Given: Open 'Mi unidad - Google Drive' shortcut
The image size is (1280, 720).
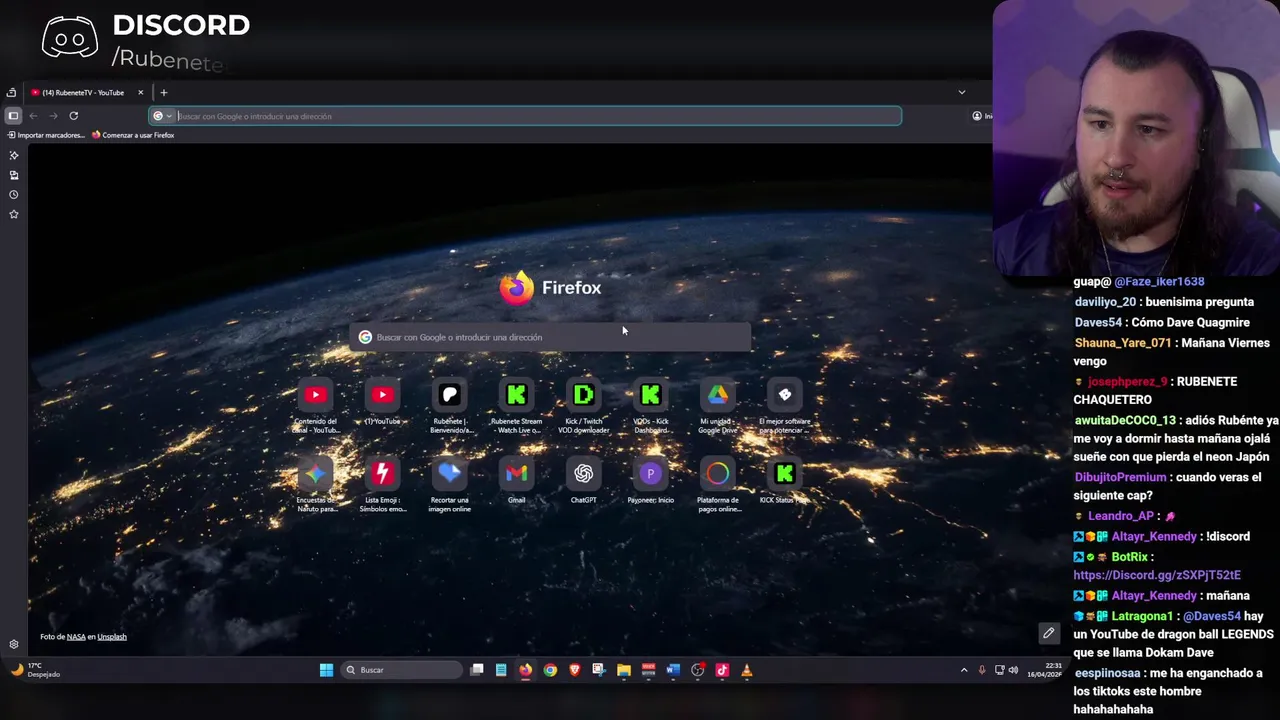Looking at the screenshot, I should click(x=718, y=406).
